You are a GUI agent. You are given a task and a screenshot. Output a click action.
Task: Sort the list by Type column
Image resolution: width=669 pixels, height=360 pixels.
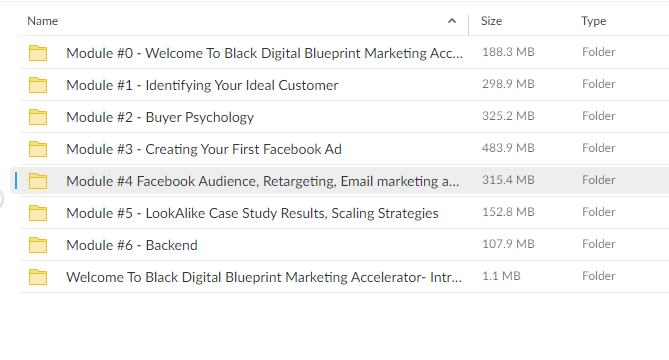(x=593, y=21)
